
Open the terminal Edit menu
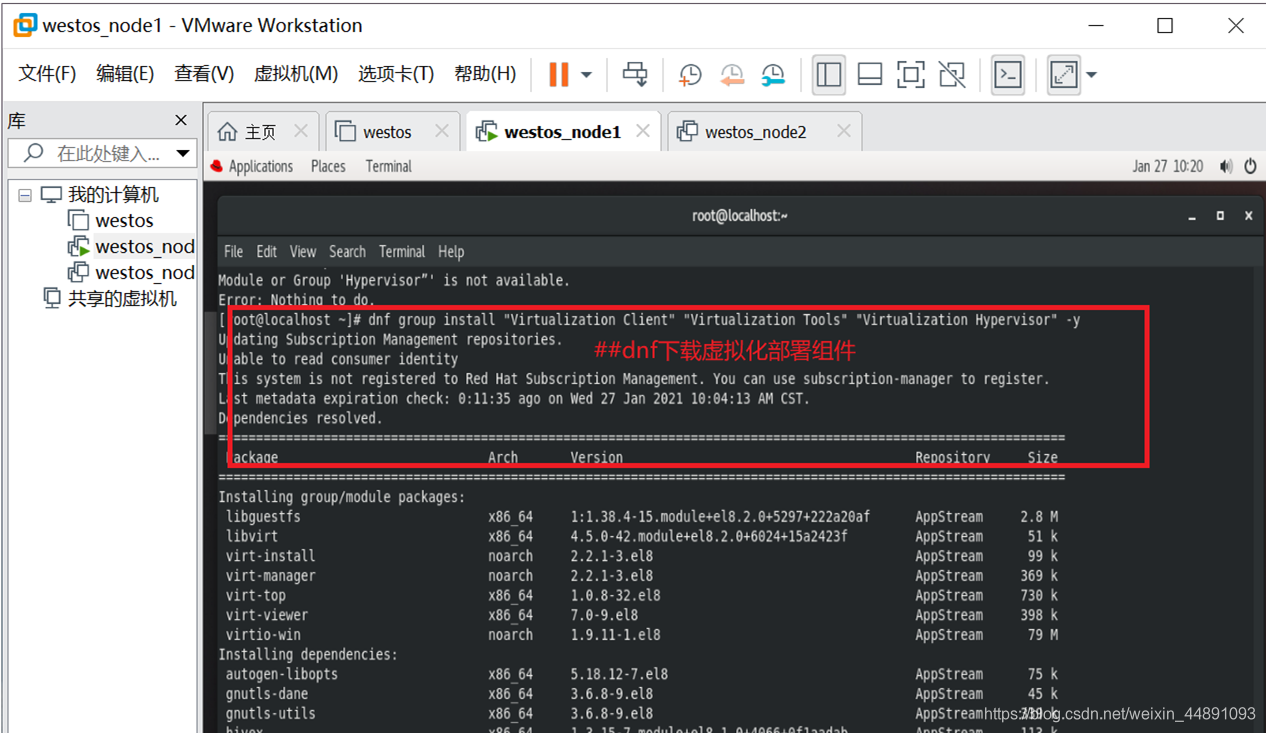coord(267,251)
